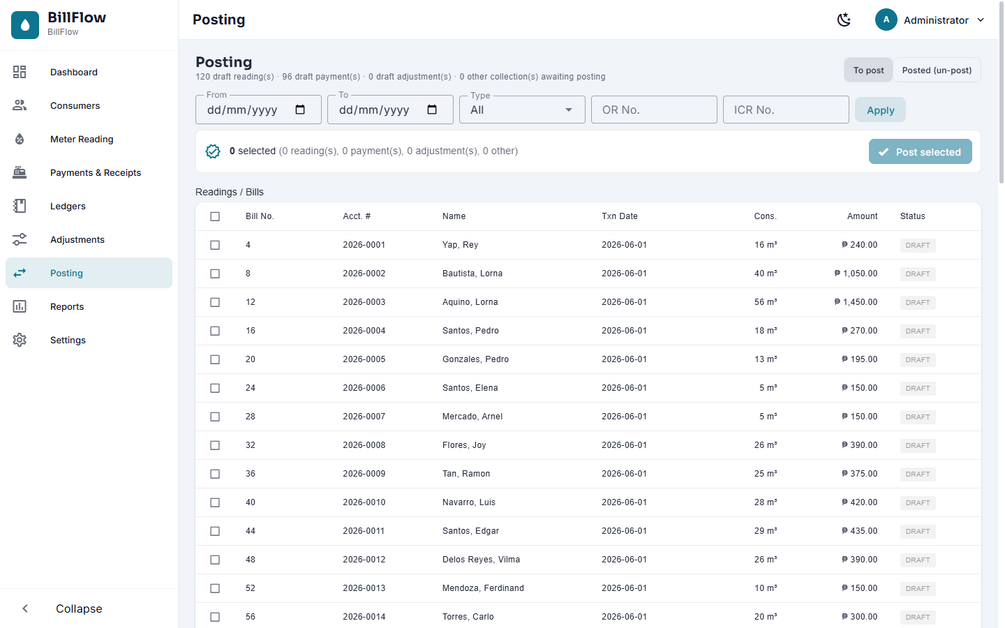Click the Apply filter button
The width and height of the screenshot is (1005, 628).
[880, 110]
